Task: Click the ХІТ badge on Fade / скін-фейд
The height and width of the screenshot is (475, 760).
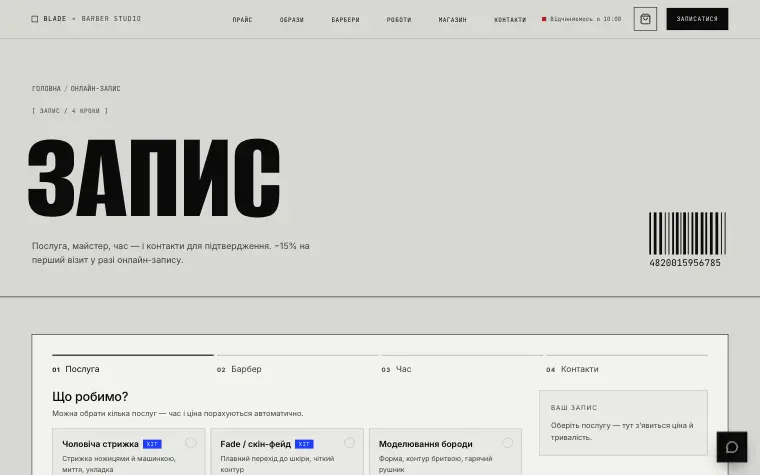Action: 304,444
